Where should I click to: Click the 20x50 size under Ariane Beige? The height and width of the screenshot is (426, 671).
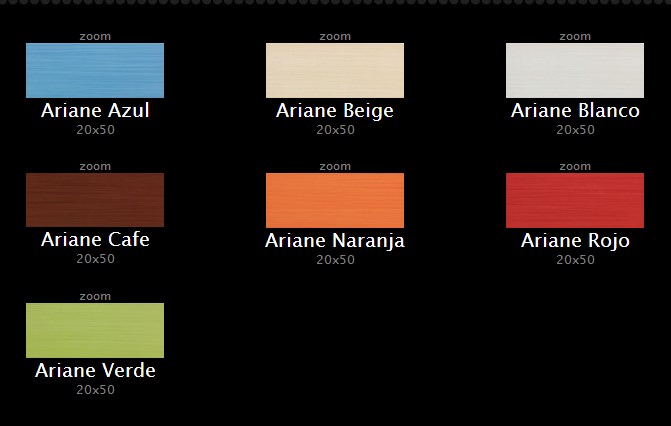(x=336, y=130)
